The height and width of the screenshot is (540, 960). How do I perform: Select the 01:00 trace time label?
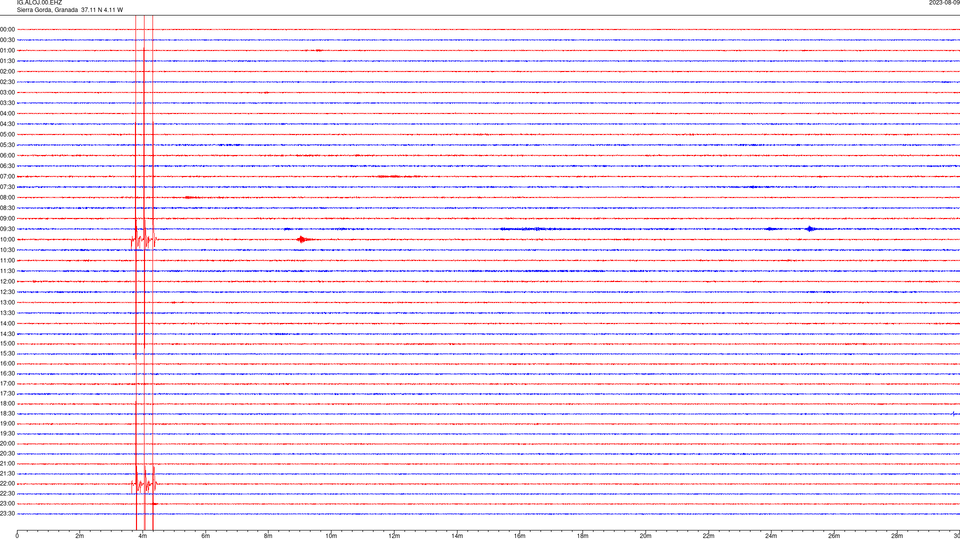point(7,51)
